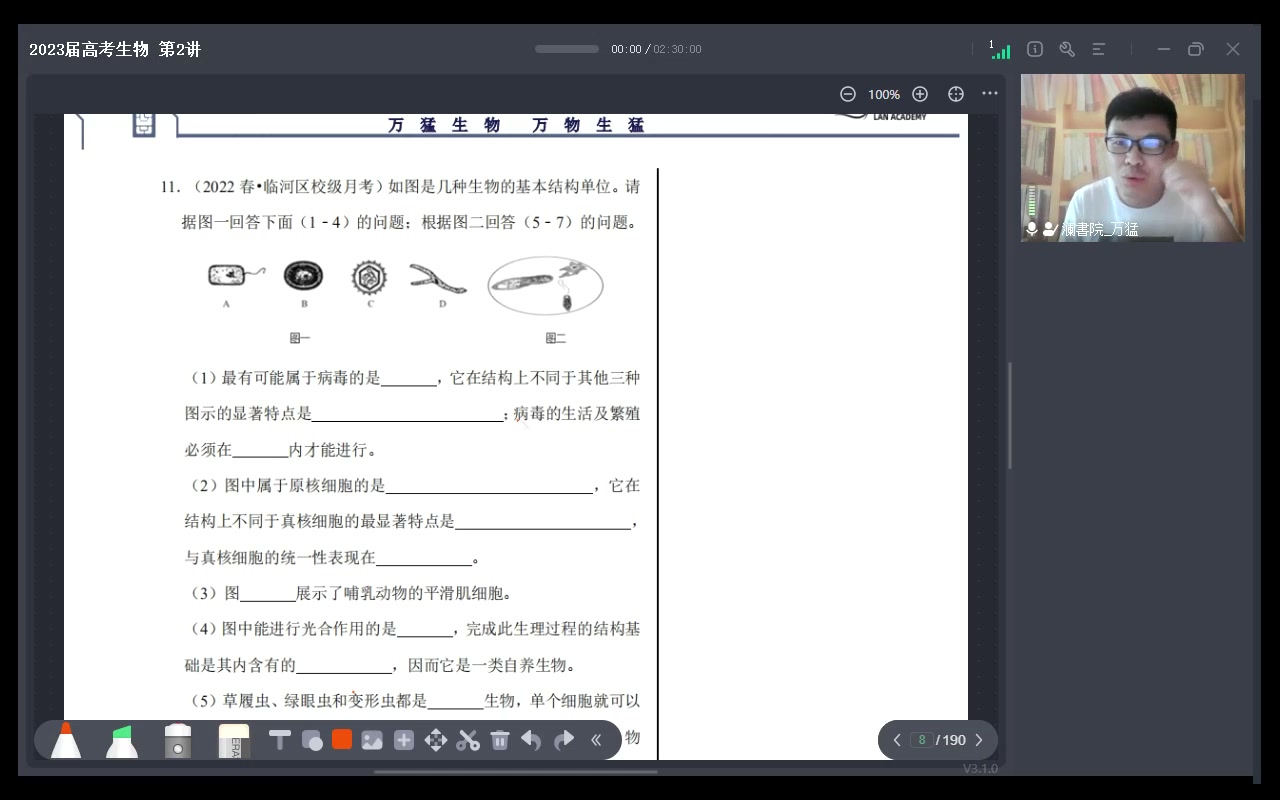Add a new whiteboard page

[404, 740]
